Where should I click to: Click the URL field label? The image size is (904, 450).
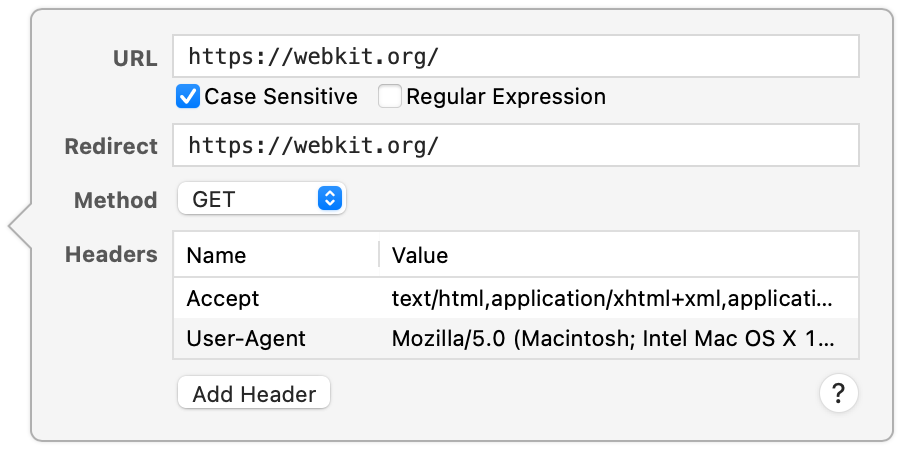coord(135,58)
